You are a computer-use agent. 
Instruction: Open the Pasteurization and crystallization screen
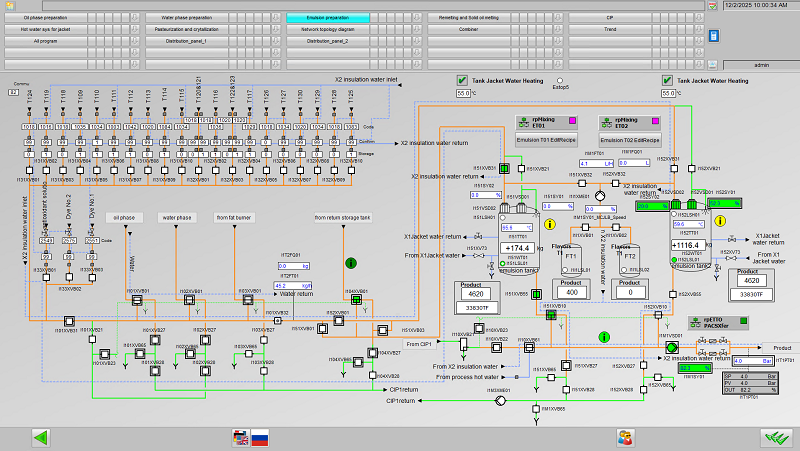(x=187, y=30)
